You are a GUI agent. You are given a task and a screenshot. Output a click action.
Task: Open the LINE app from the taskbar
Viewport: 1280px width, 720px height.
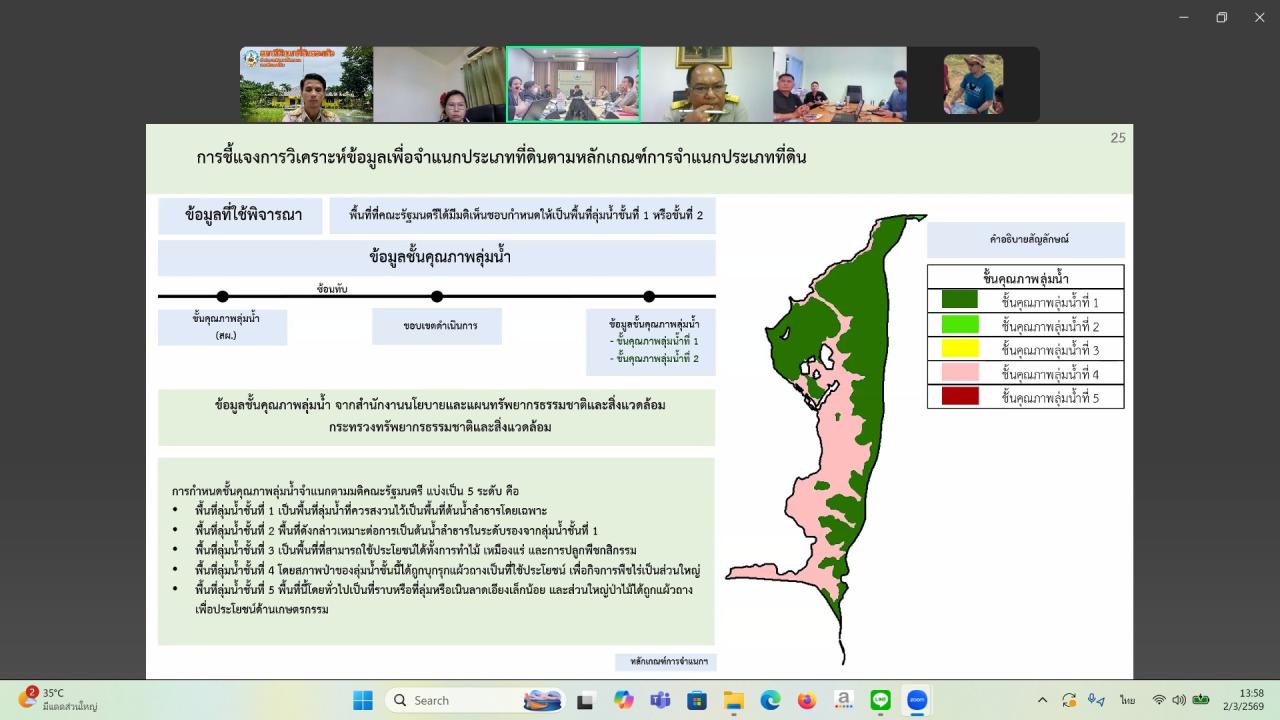coord(881,700)
